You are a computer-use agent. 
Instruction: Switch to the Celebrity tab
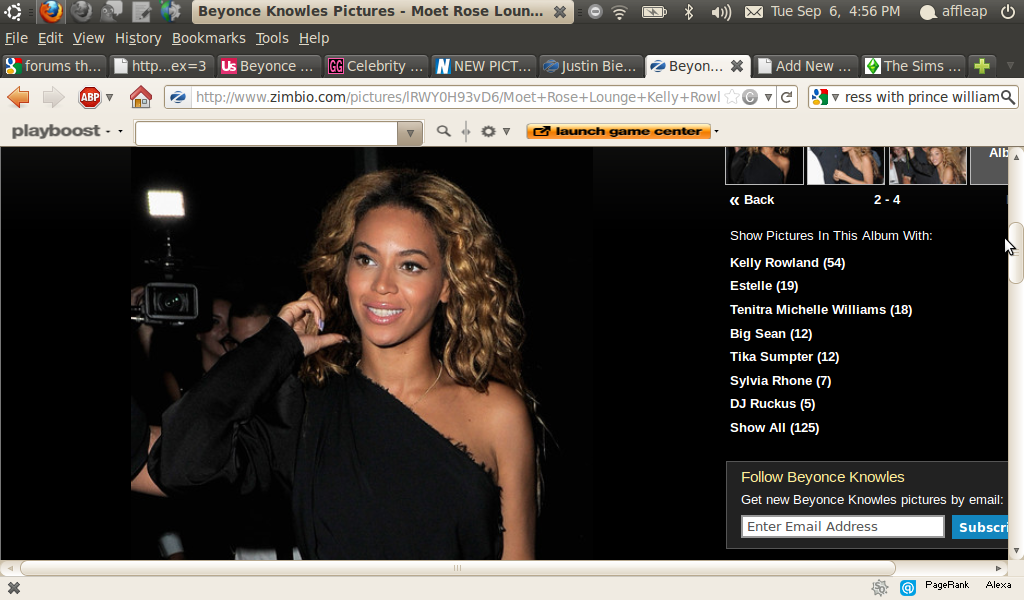click(x=377, y=66)
